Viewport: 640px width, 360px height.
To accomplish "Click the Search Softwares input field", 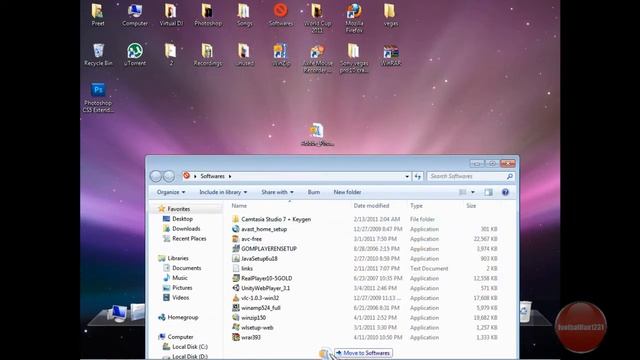I will click(x=471, y=176).
